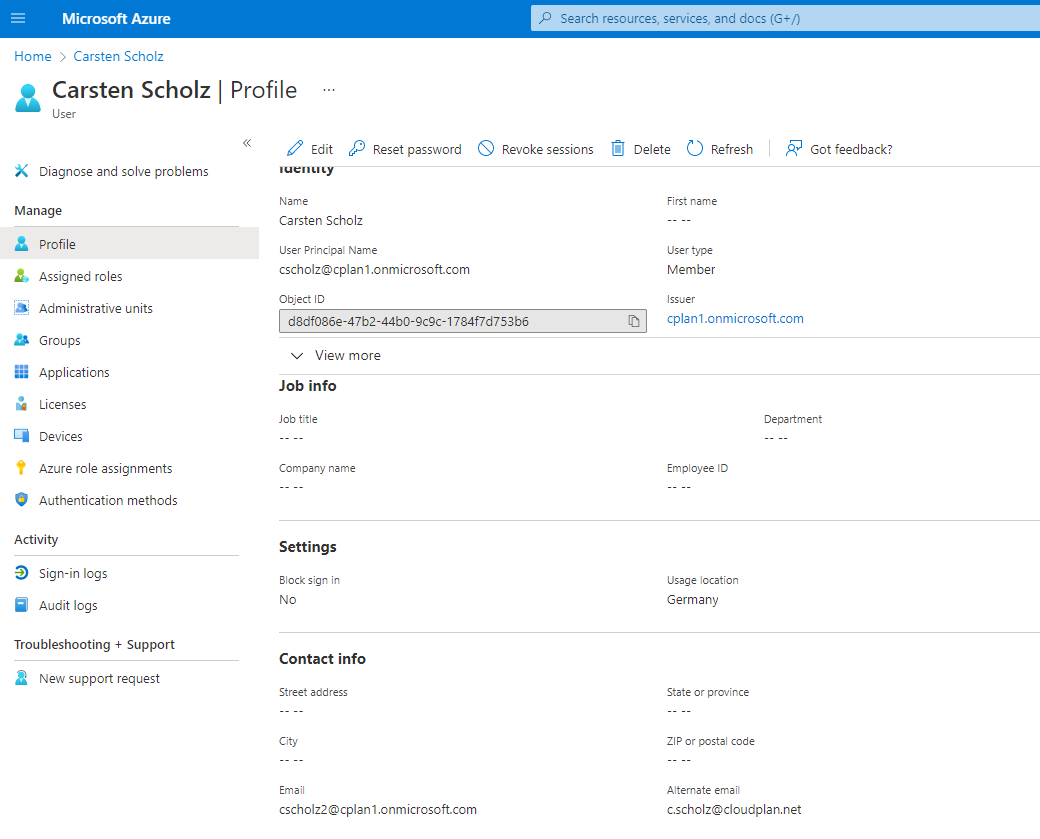The image size is (1040, 839).
Task: Collapse the sidebar with double chevron
Action: point(247,143)
